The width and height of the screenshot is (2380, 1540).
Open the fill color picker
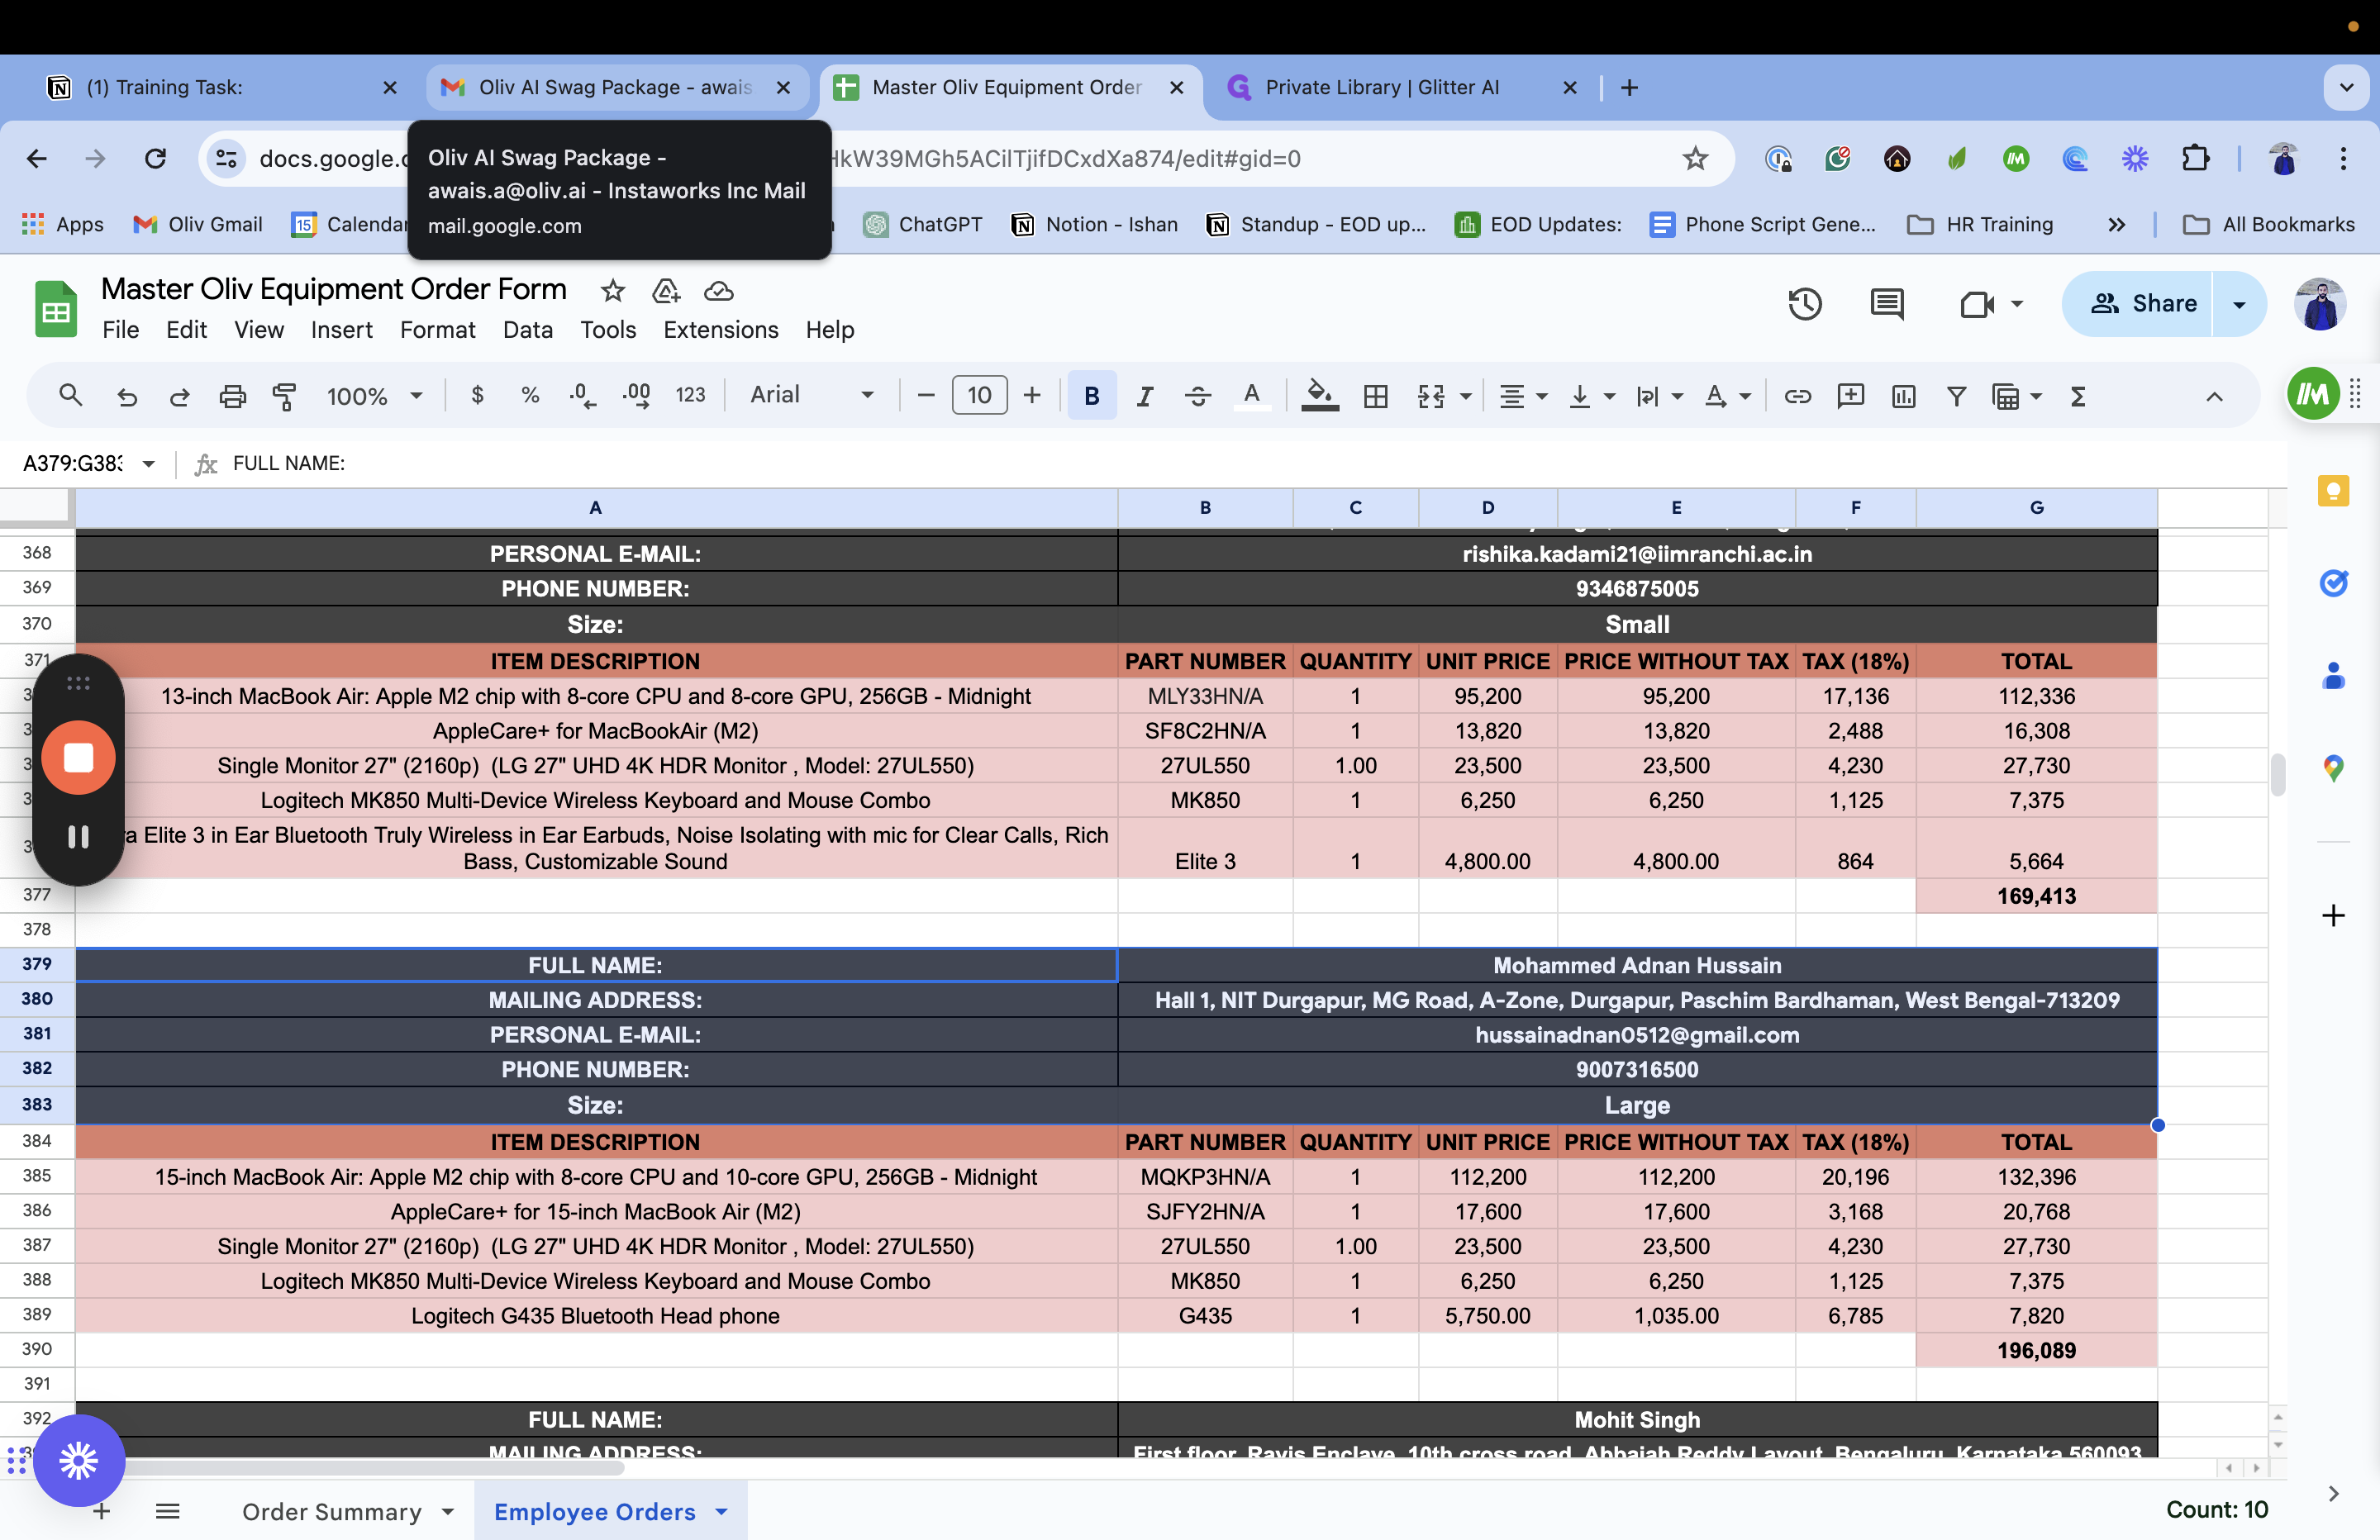point(1319,396)
